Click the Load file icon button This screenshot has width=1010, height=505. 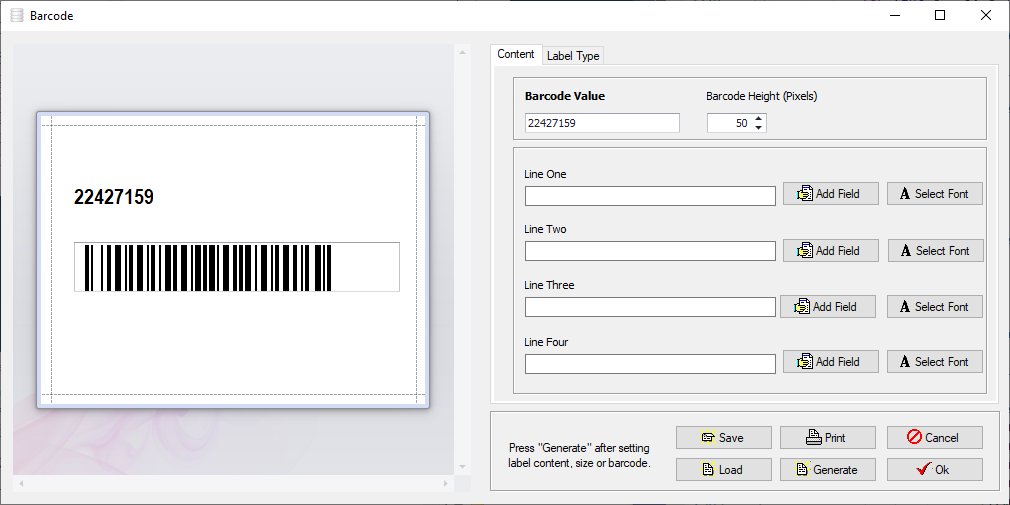pos(723,470)
